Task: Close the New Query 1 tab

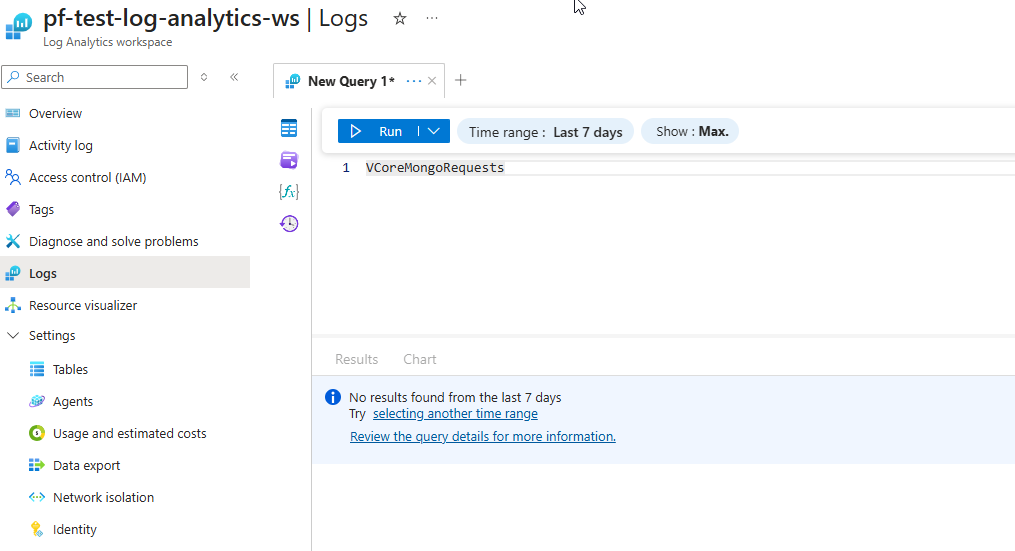Action: point(432,81)
